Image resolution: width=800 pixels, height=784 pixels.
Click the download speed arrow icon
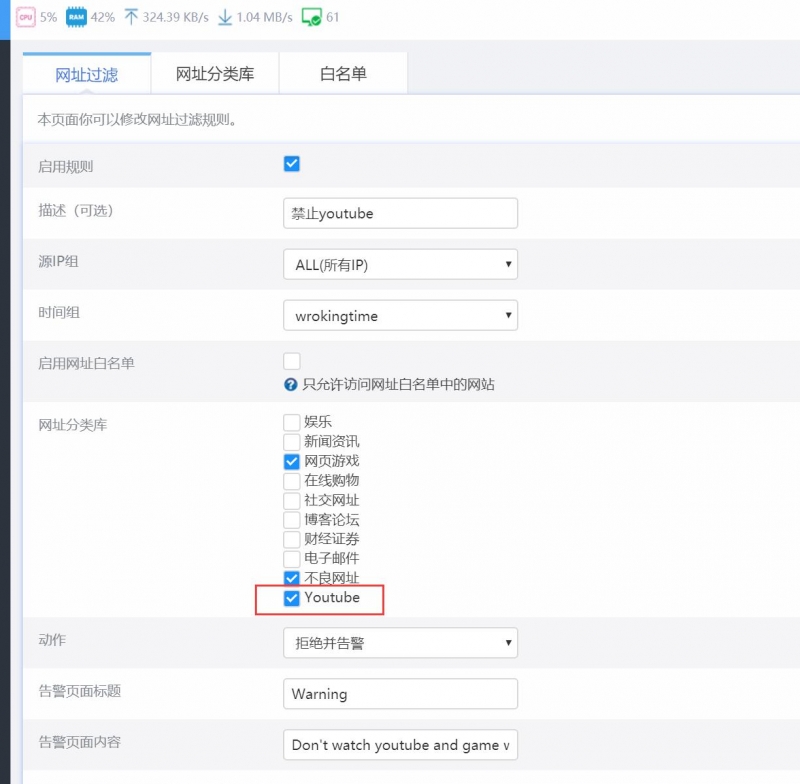click(225, 17)
